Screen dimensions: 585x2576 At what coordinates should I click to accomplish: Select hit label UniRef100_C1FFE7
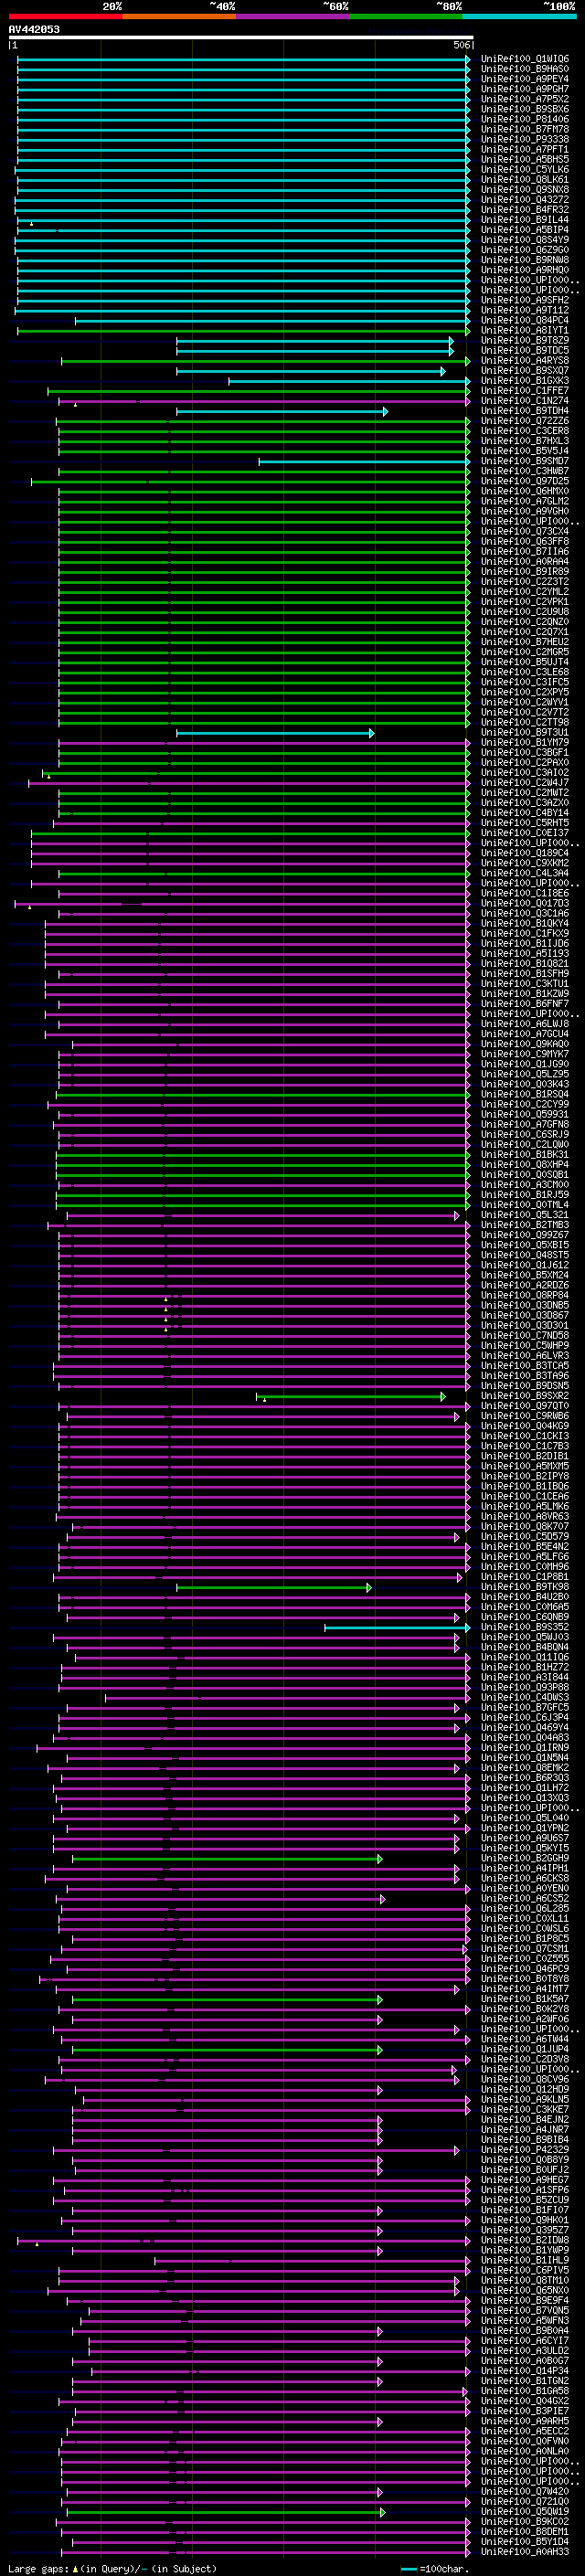pos(524,390)
